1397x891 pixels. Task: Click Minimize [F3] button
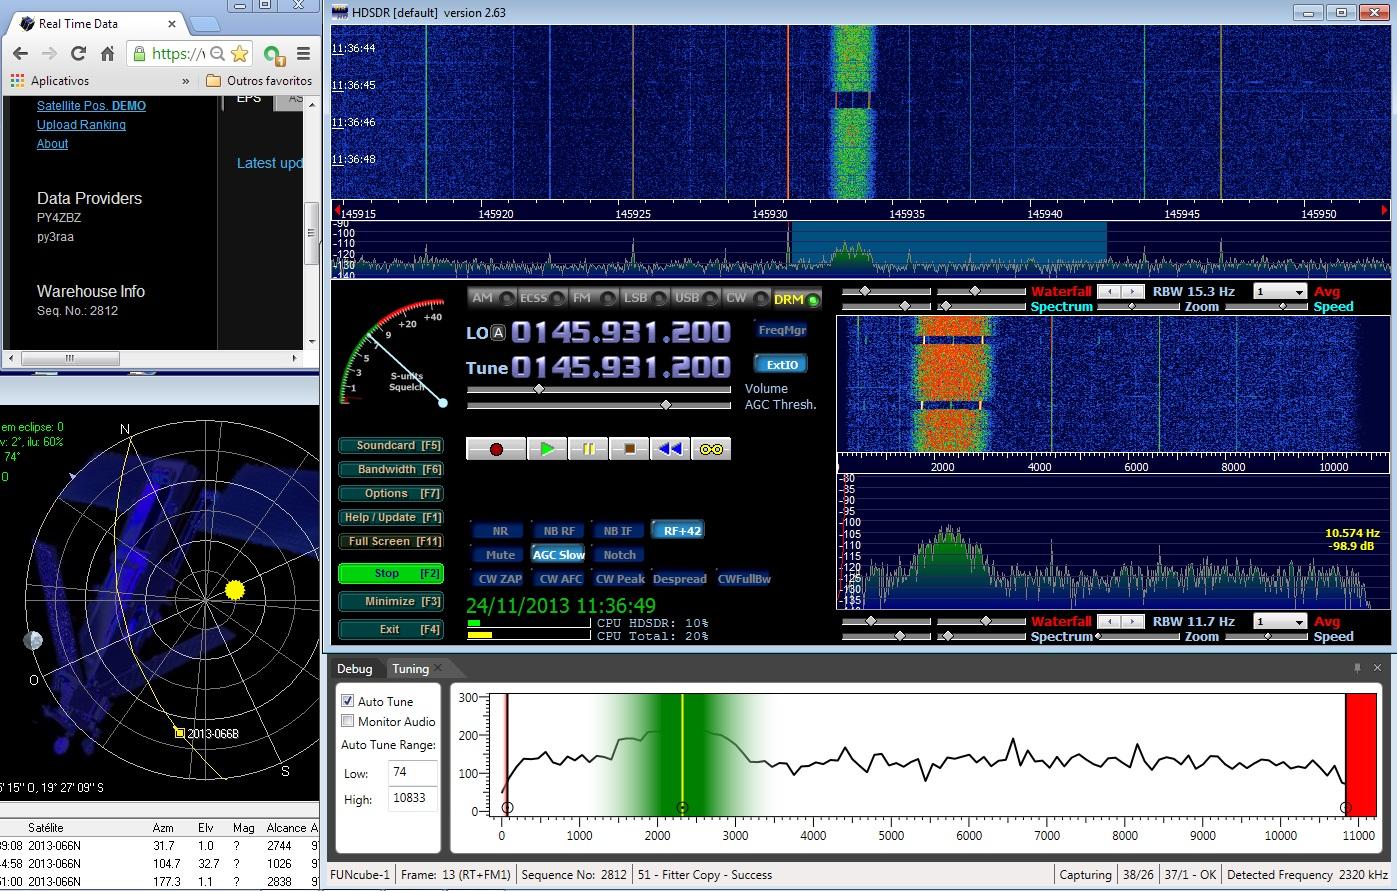391,602
